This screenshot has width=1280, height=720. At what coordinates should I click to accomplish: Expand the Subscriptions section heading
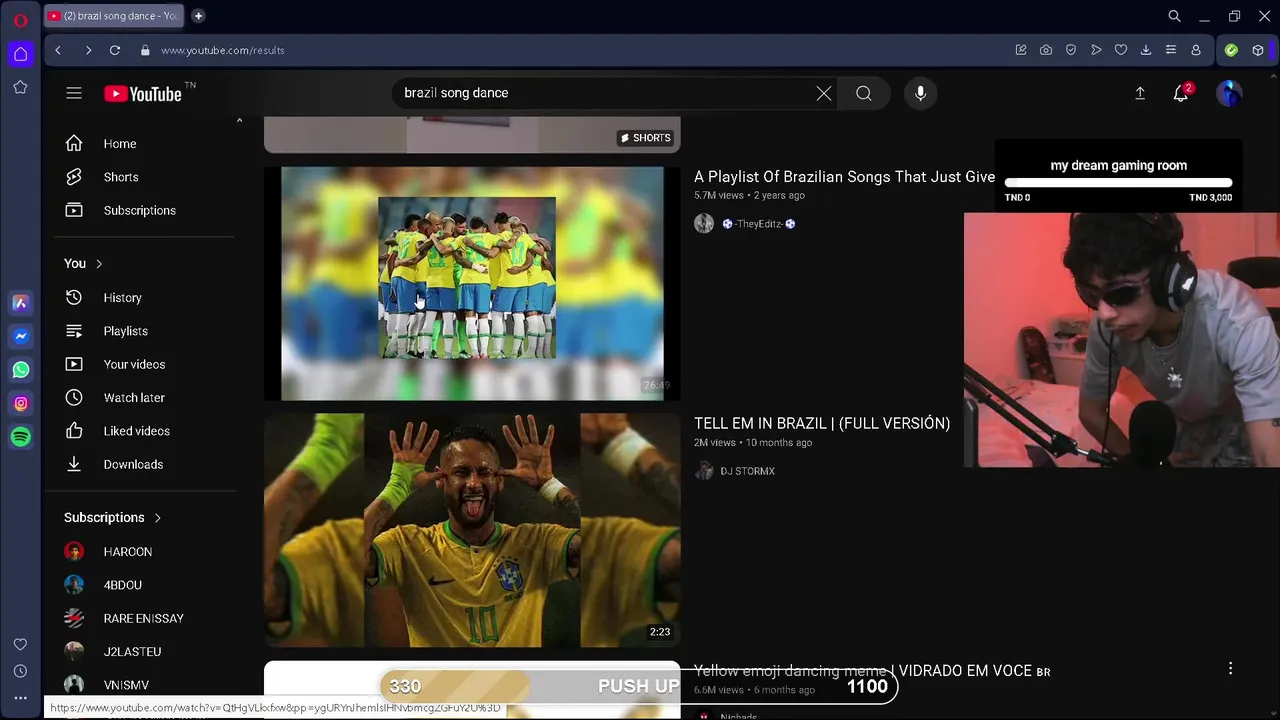[113, 517]
